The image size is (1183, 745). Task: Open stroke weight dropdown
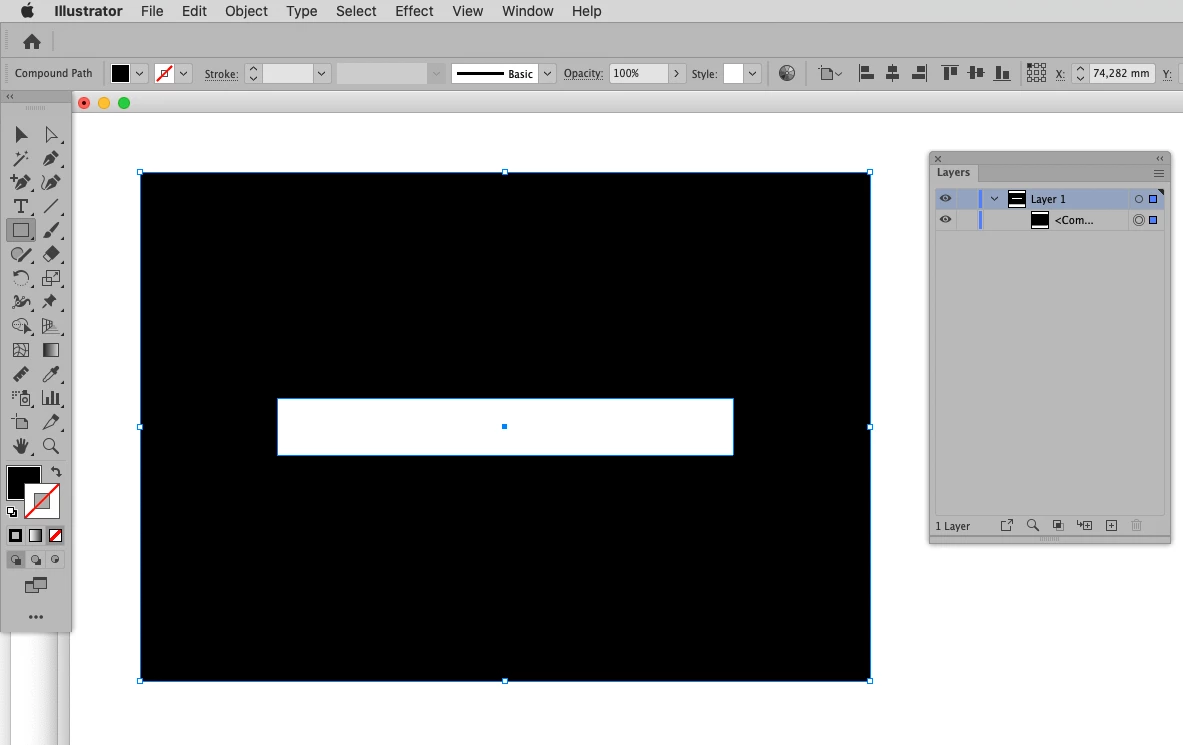pyautogui.click(x=321, y=73)
